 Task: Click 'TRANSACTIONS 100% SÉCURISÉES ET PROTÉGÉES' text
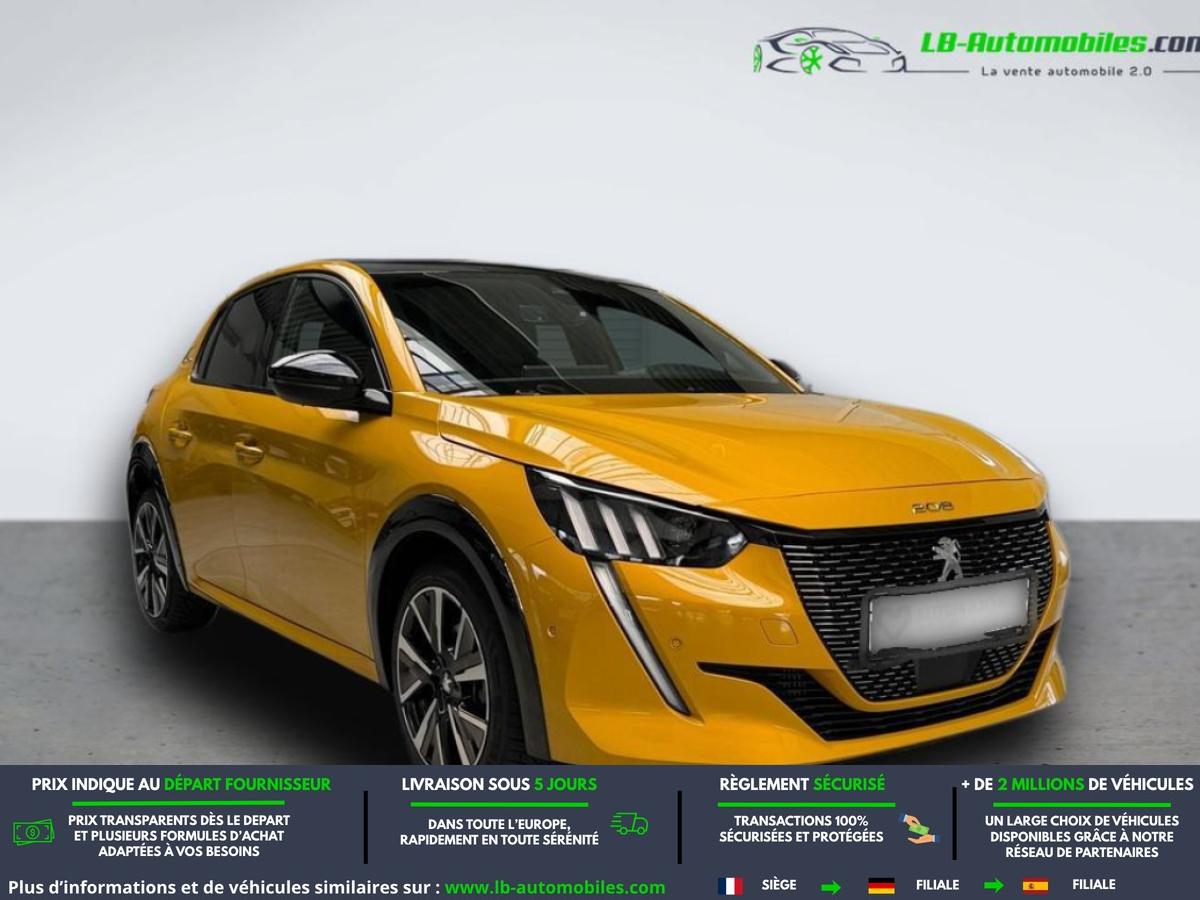(801, 828)
